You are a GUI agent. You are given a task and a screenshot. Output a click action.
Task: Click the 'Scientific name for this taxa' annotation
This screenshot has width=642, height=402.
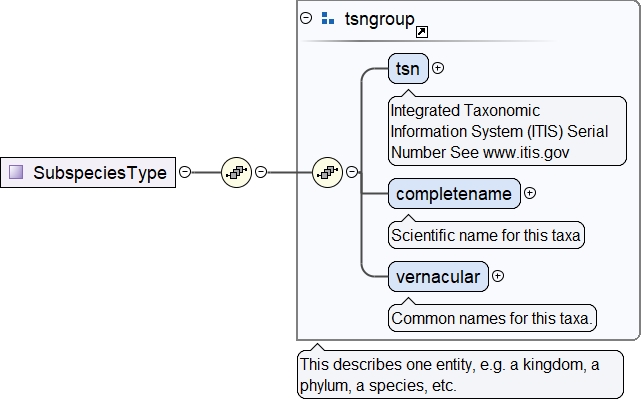pyautogui.click(x=486, y=235)
